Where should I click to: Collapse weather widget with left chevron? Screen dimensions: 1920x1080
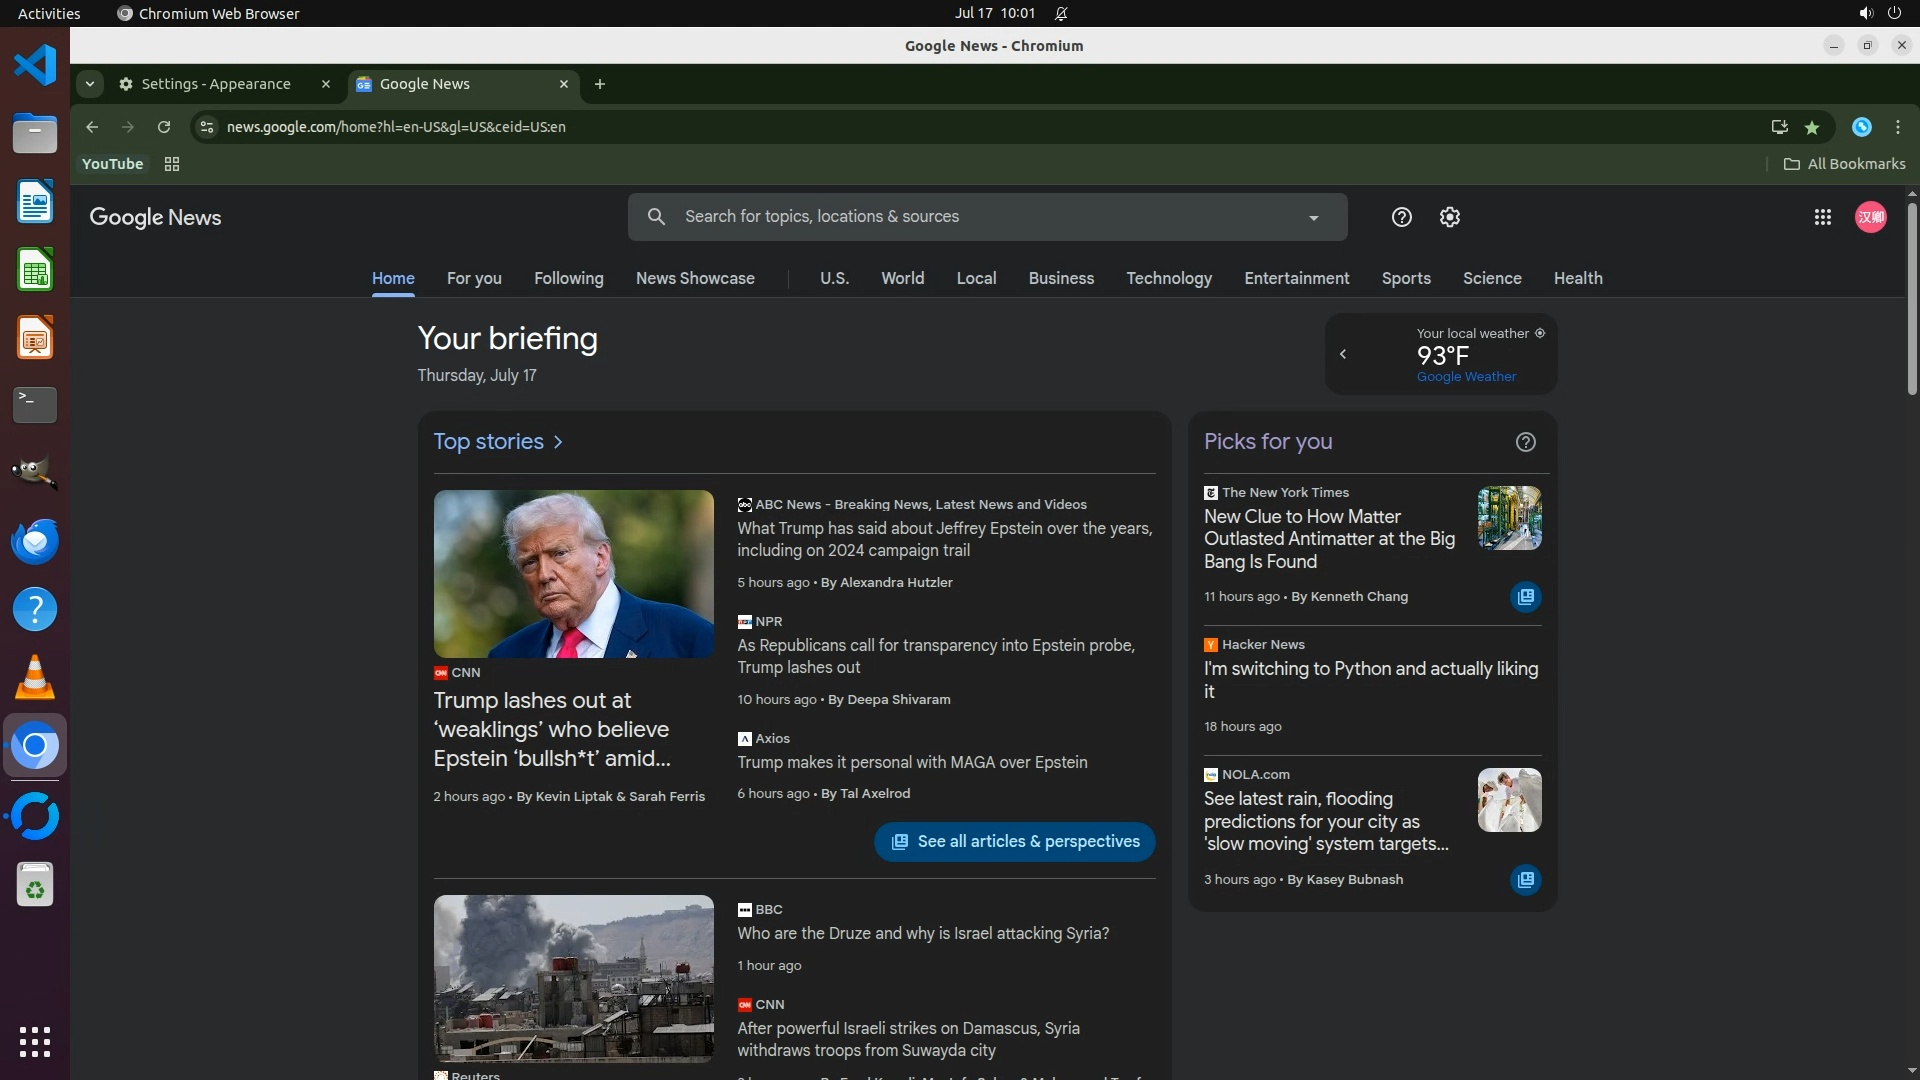point(1343,354)
